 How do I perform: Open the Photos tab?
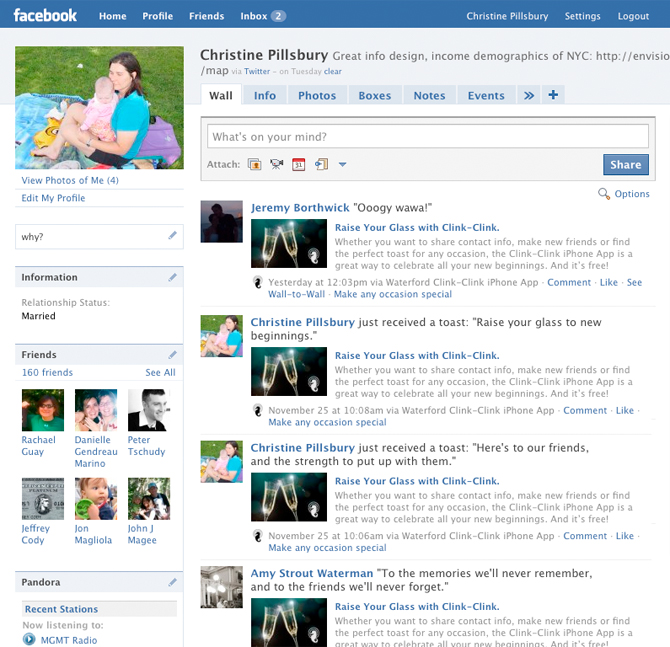(x=317, y=95)
